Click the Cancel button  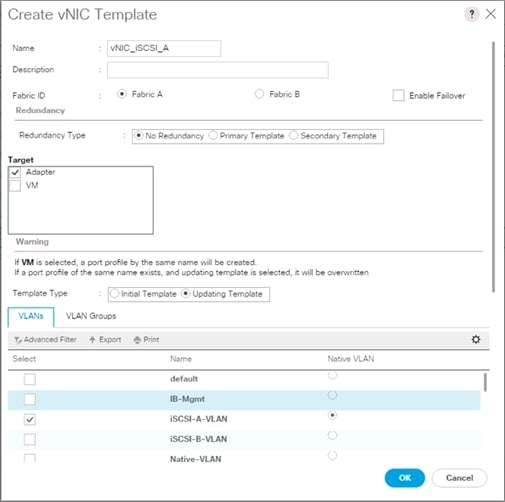(459, 478)
